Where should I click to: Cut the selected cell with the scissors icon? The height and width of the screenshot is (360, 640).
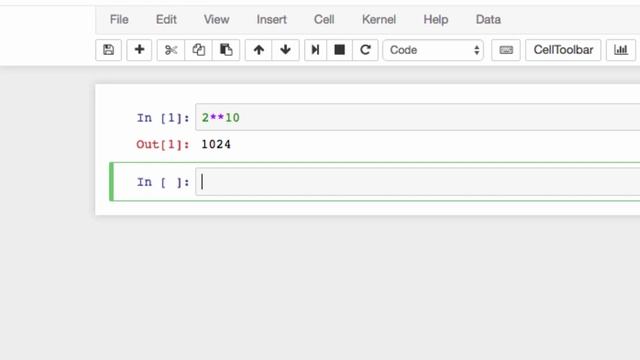(171, 50)
